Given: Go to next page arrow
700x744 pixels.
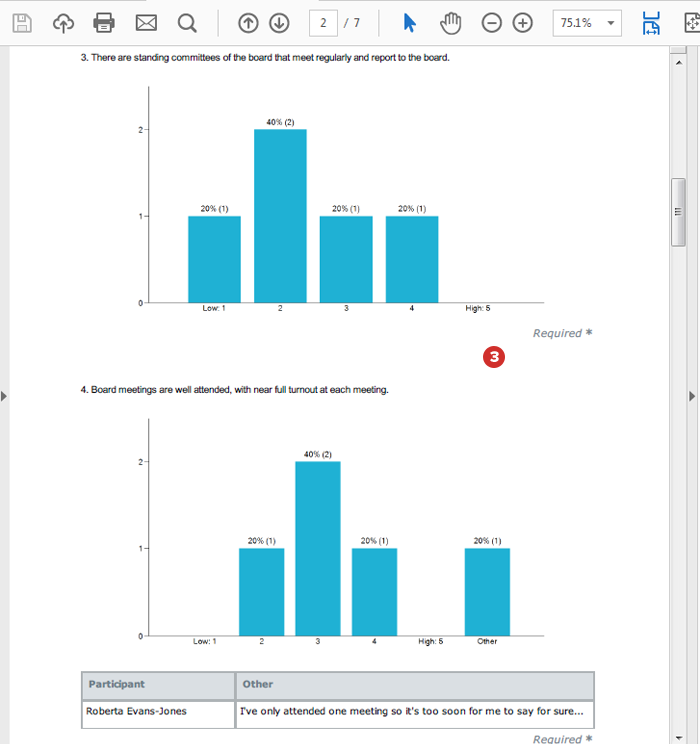Looking at the screenshot, I should point(280,23).
